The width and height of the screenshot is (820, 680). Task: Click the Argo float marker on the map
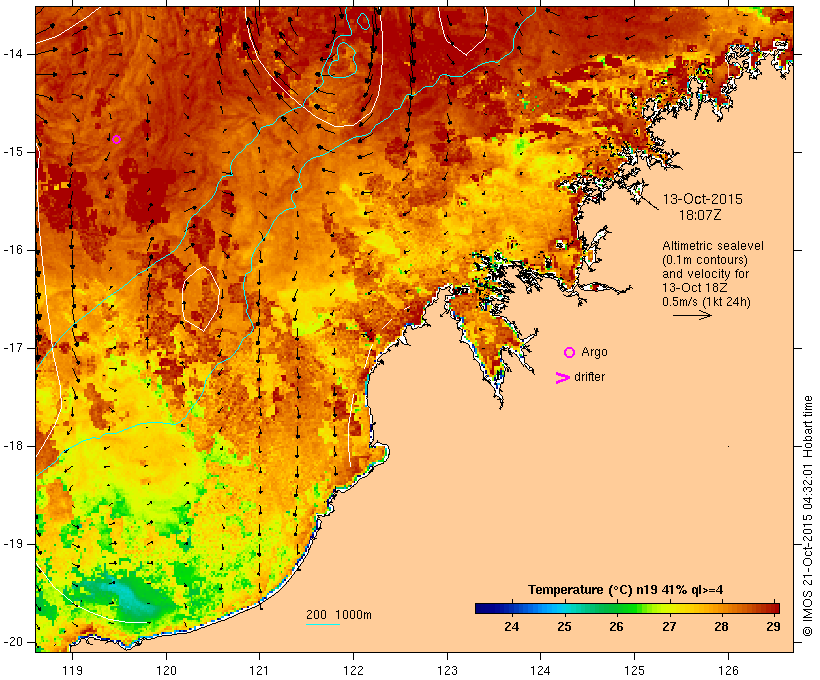click(x=117, y=139)
